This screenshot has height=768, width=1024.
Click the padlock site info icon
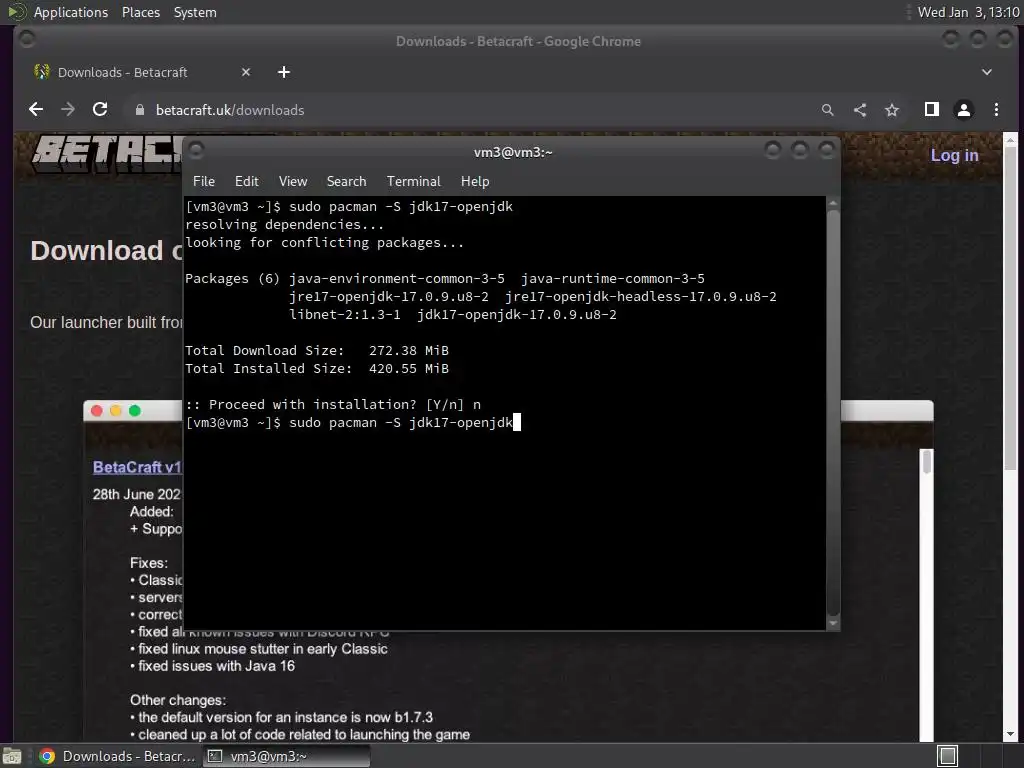point(139,110)
